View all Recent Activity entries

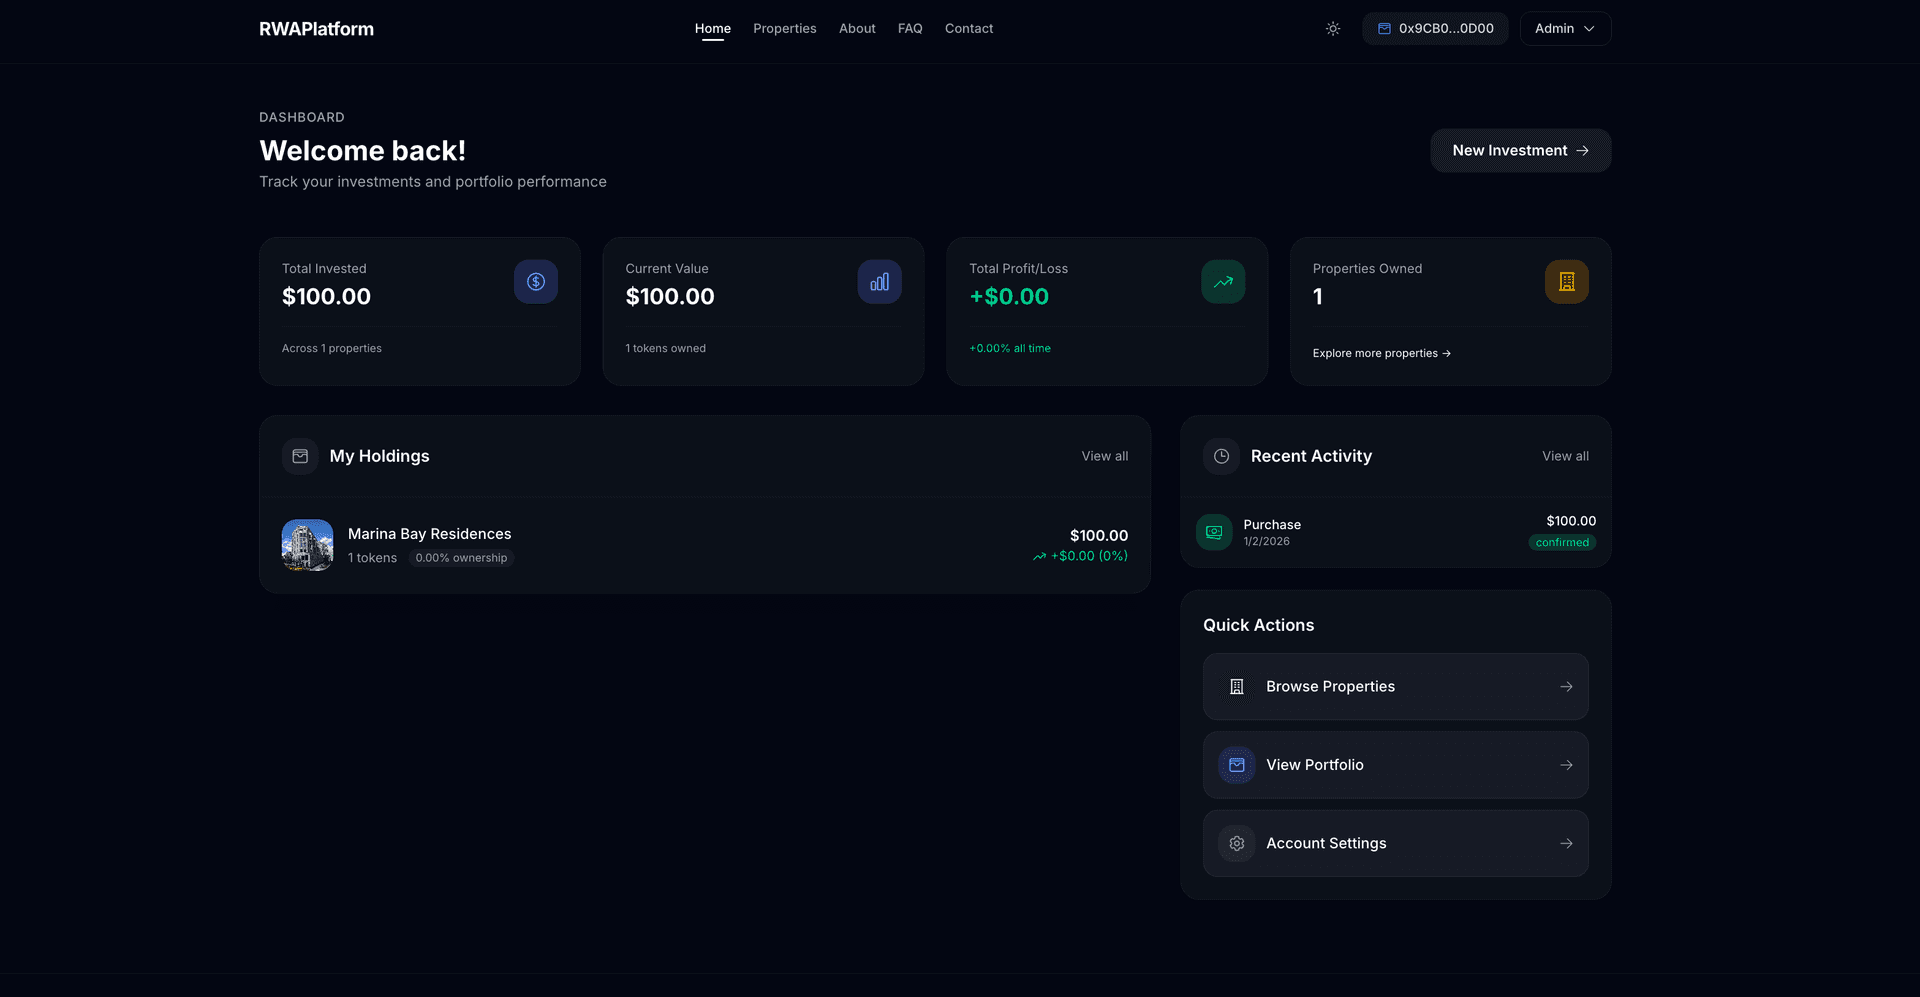pyautogui.click(x=1565, y=456)
